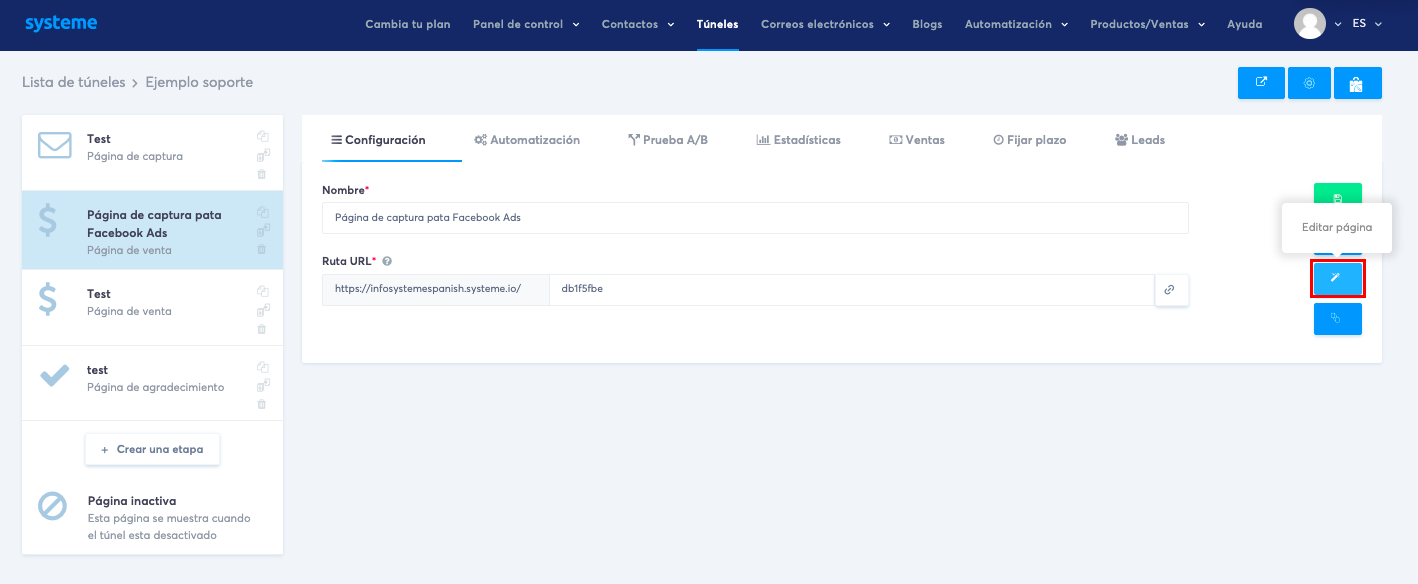The width and height of the screenshot is (1418, 584).
Task: Copy the page URL with the chain link icon
Action: (x=1171, y=290)
